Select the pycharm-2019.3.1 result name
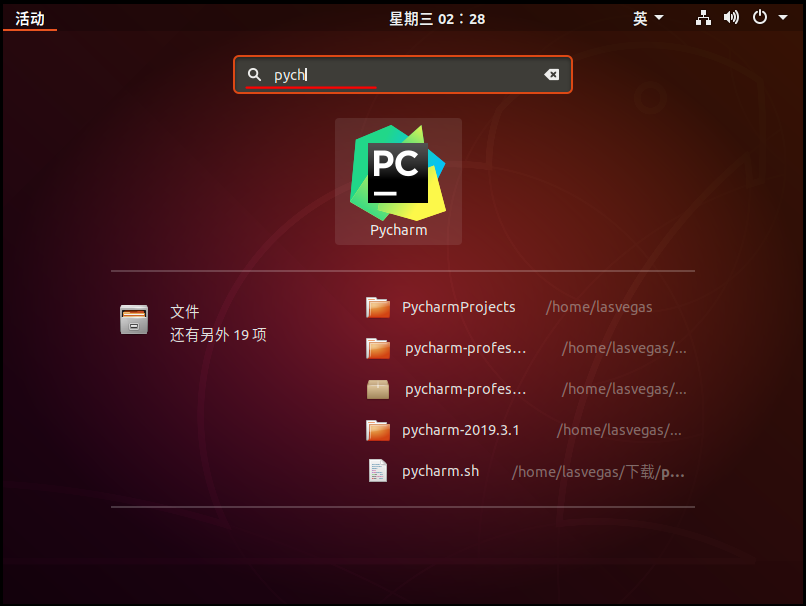The width and height of the screenshot is (806, 606). coord(461,430)
